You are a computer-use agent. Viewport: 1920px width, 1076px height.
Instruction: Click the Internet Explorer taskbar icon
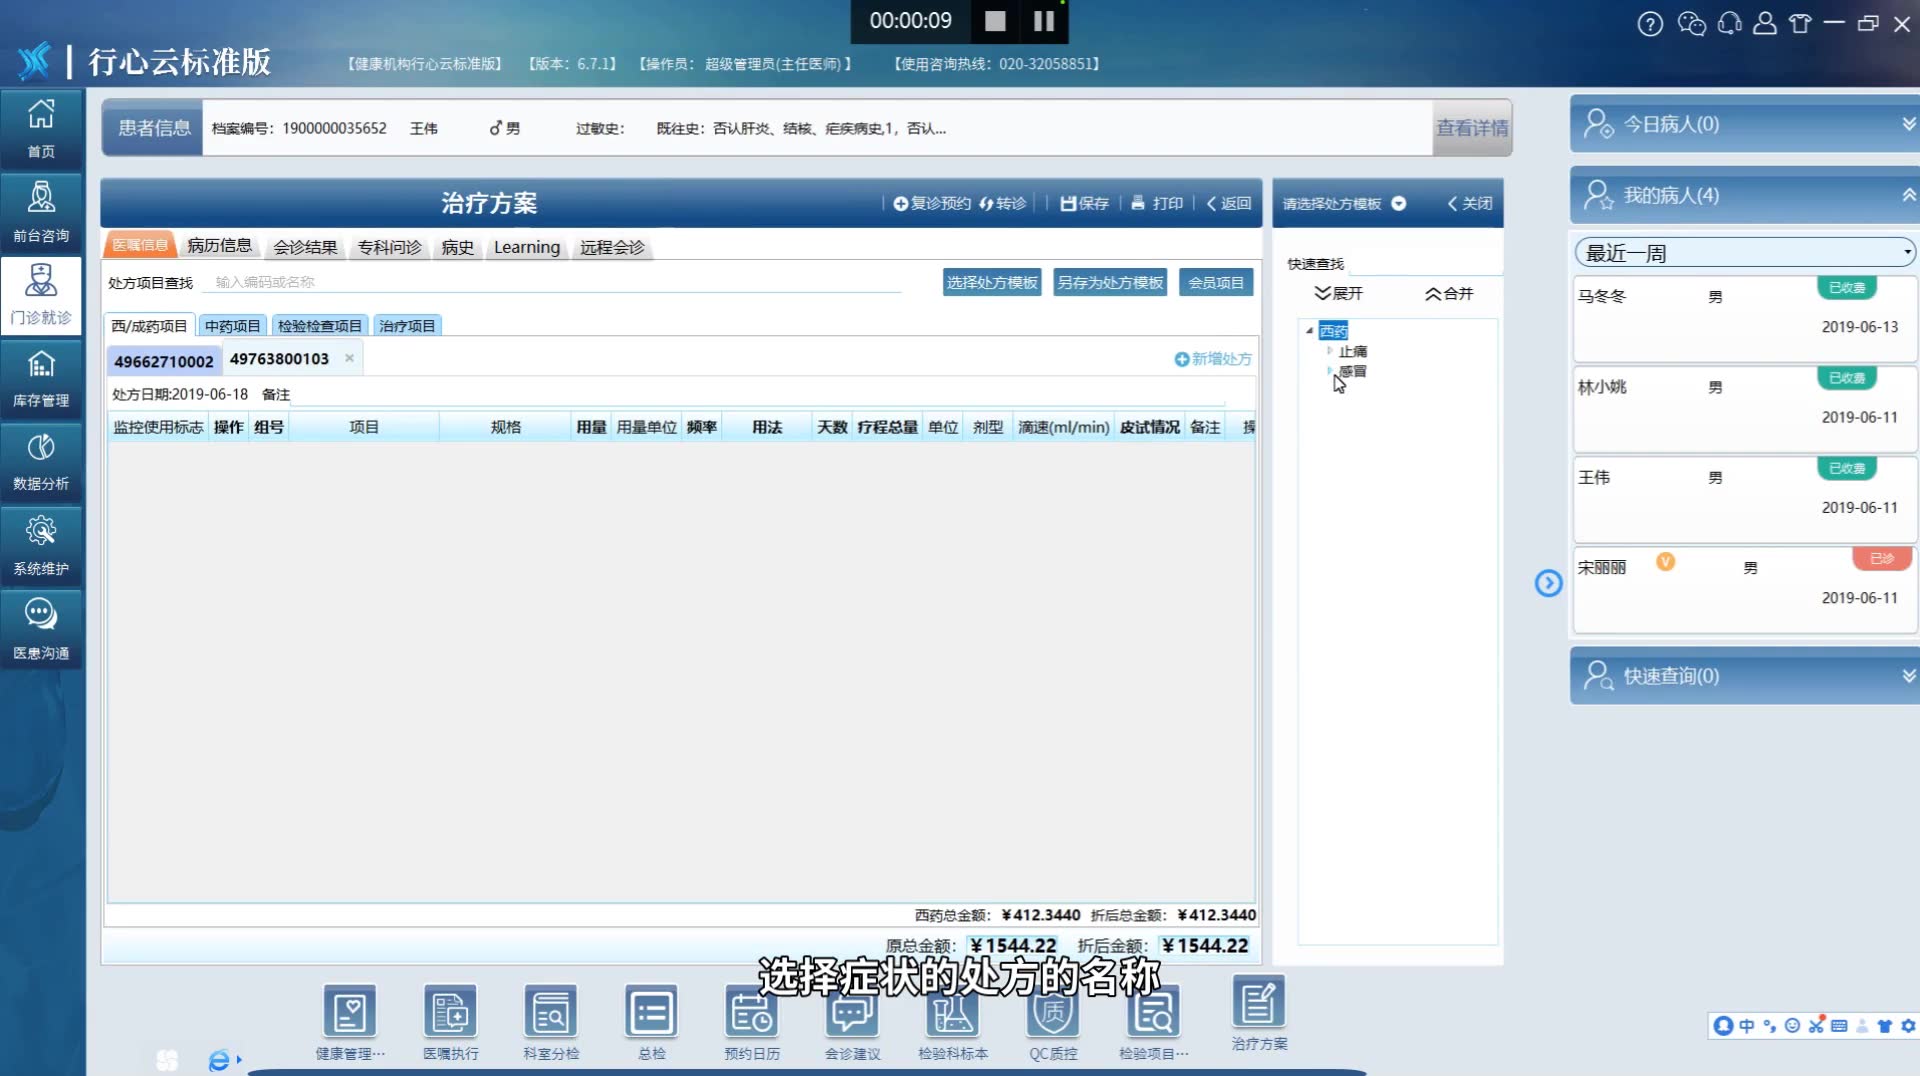point(219,1060)
